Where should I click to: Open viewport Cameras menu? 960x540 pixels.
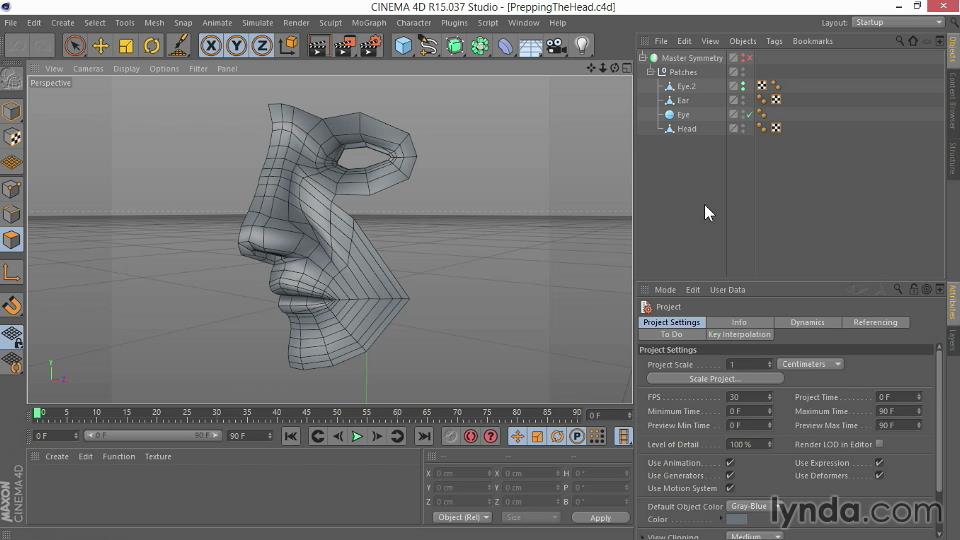[x=88, y=69]
